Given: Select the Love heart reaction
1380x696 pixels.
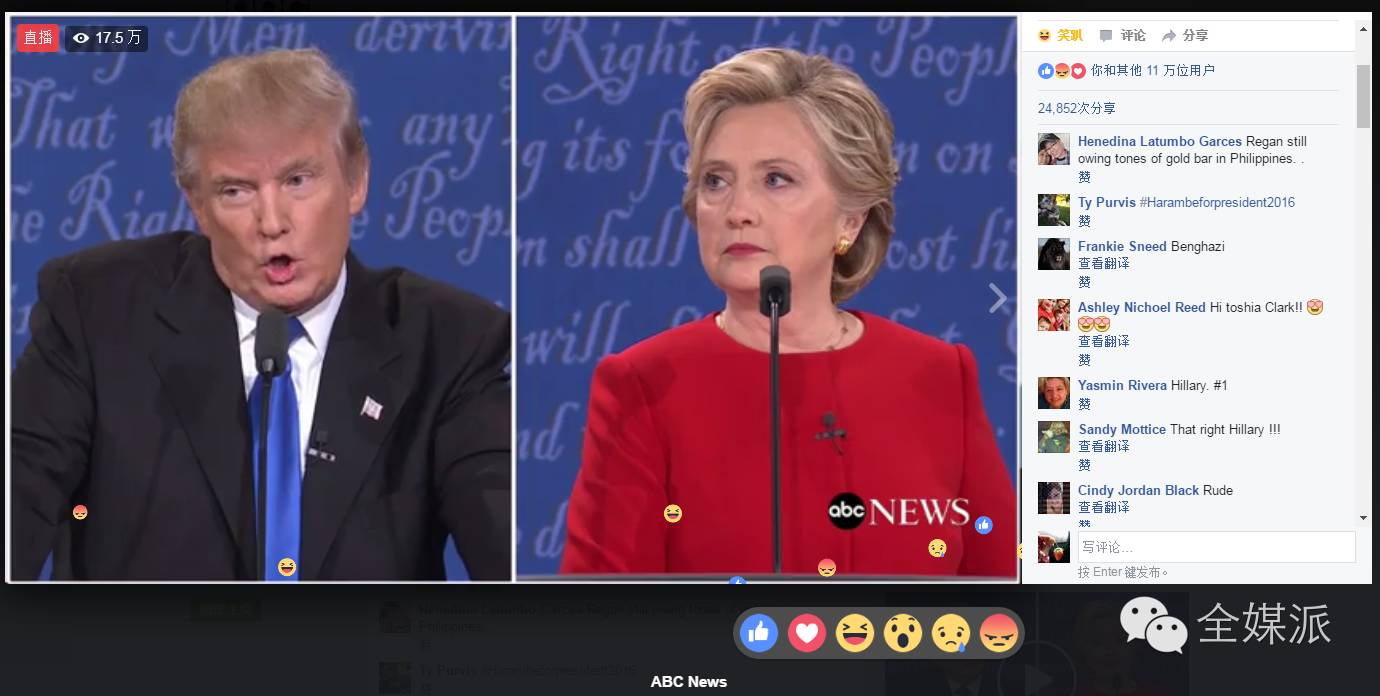Looking at the screenshot, I should click(807, 633).
